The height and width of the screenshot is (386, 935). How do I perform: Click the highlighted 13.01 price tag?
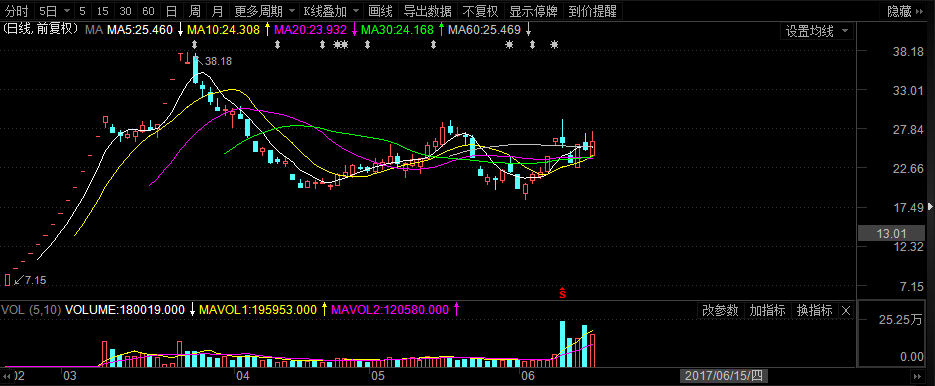point(891,234)
